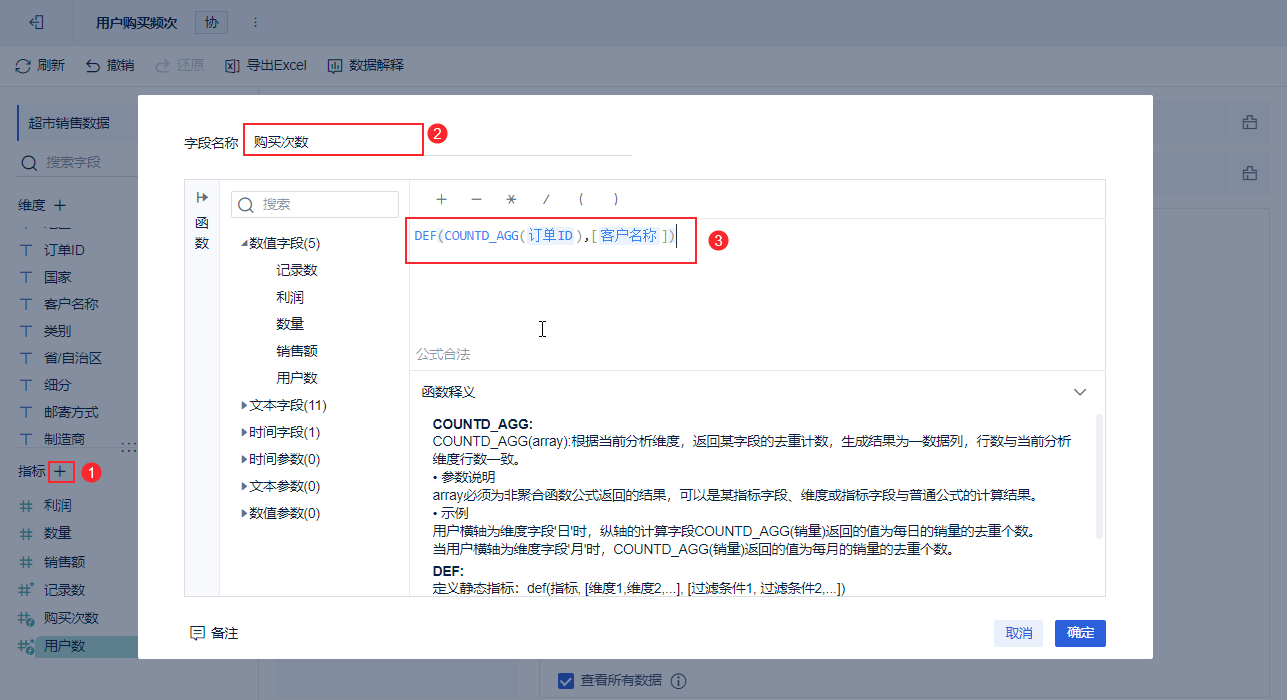This screenshot has width=1287, height=700.
Task: Click the 客户名称 field chip in the formula
Action: (x=628, y=236)
